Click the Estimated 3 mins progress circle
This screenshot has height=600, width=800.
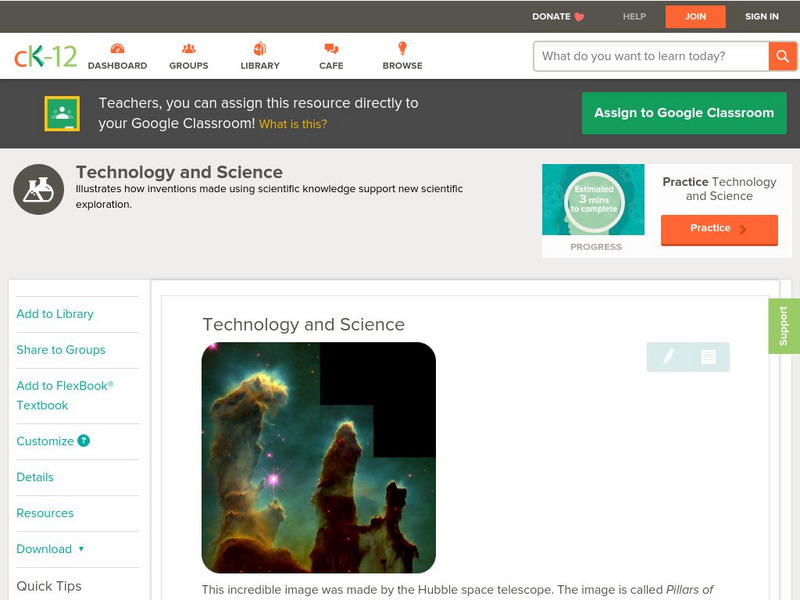click(594, 197)
